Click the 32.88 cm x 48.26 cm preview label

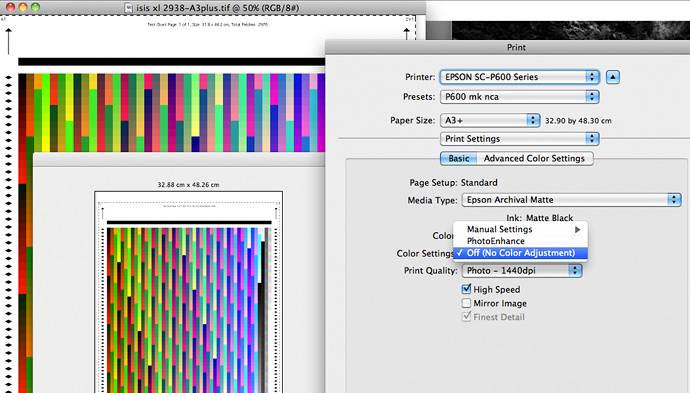188,185
